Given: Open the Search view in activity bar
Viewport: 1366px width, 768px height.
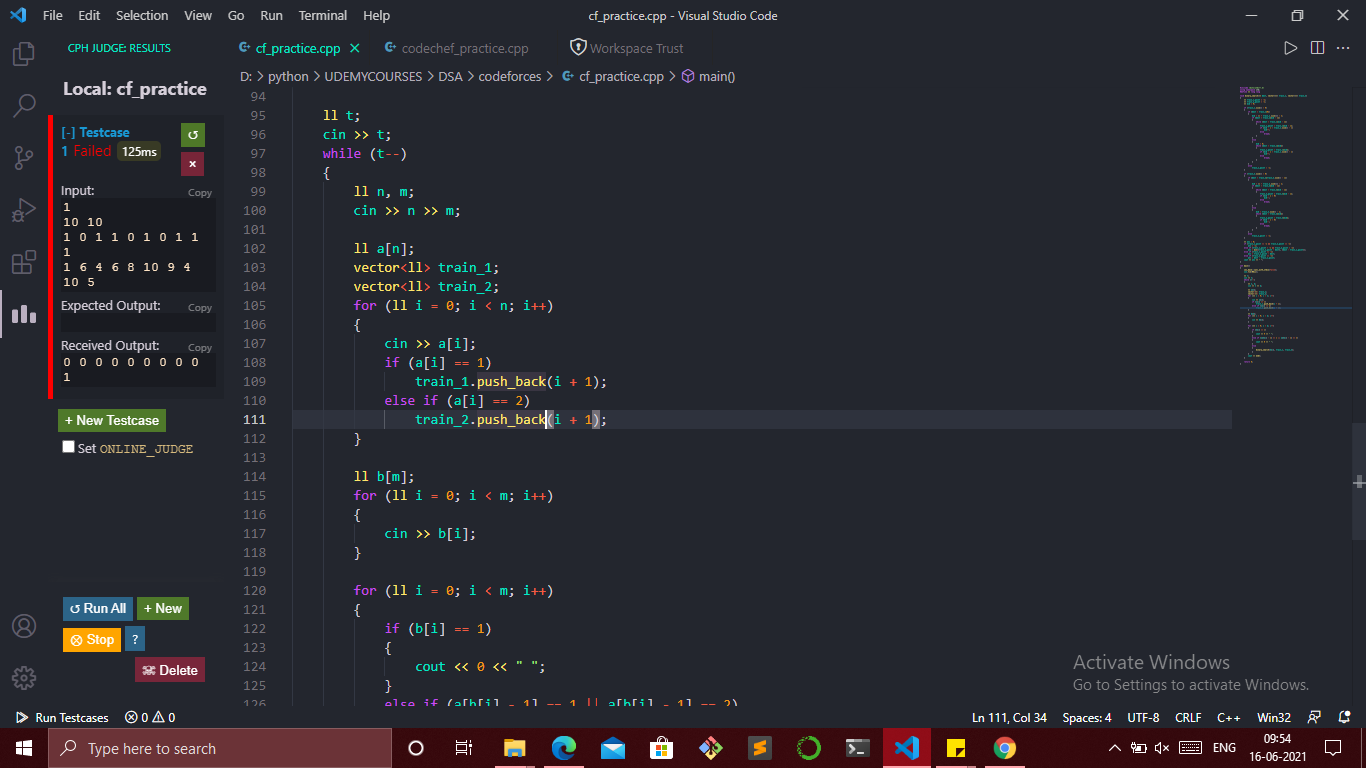Looking at the screenshot, I should tap(24, 105).
